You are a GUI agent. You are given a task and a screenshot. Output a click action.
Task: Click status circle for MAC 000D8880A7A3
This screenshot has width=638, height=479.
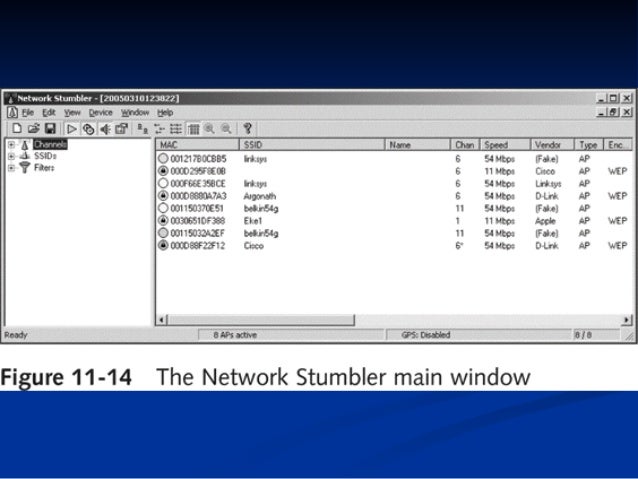(x=163, y=196)
